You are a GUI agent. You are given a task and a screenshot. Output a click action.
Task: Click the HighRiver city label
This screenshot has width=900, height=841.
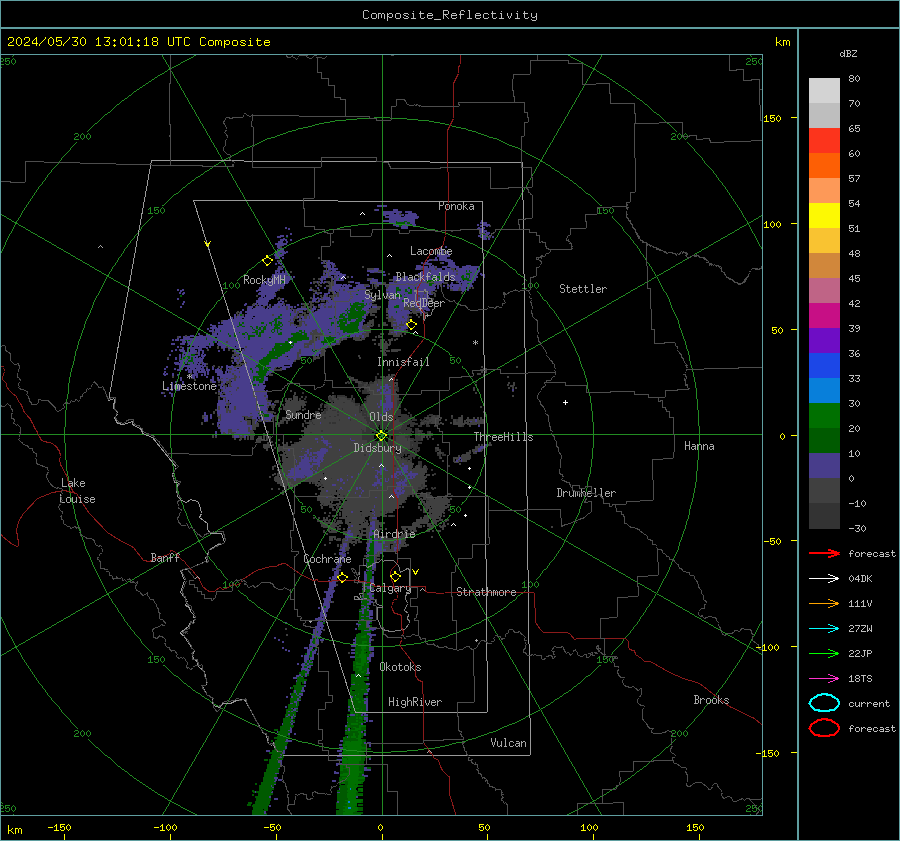click(x=415, y=702)
